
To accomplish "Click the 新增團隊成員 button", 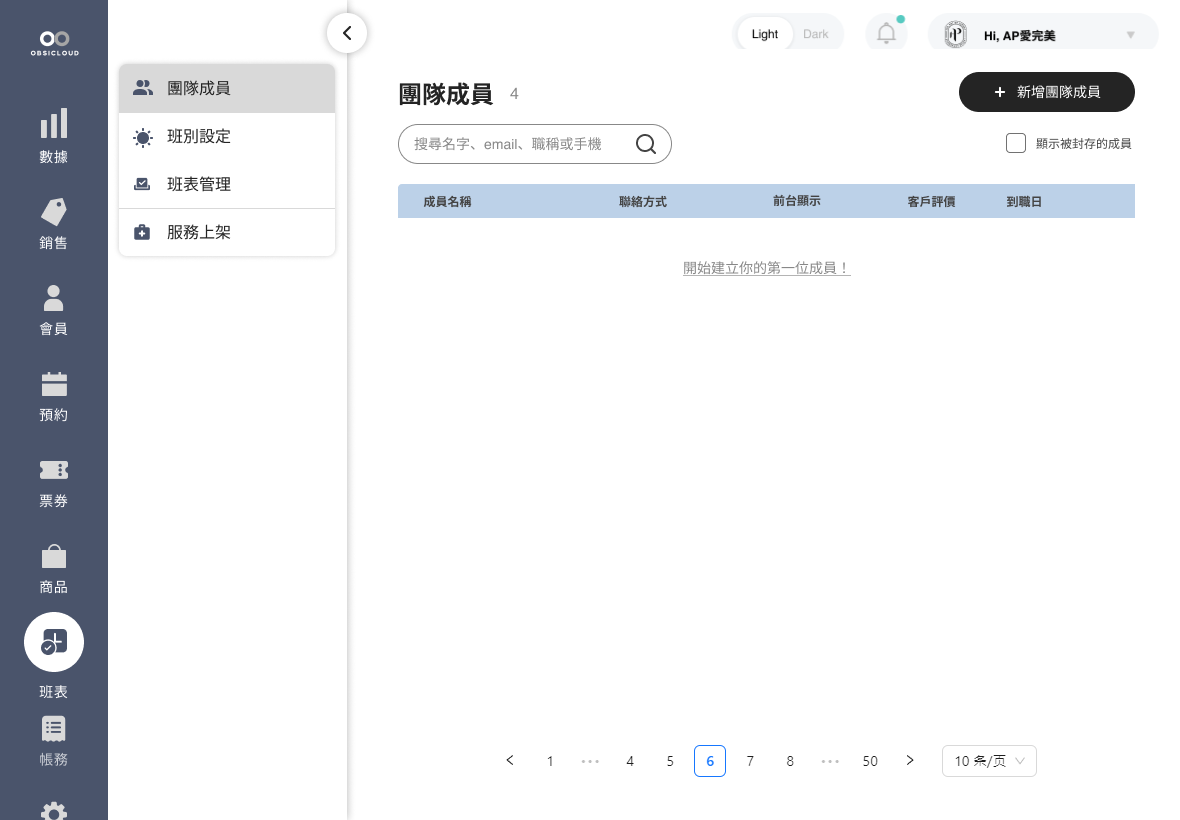I will pyautogui.click(x=1046, y=92).
